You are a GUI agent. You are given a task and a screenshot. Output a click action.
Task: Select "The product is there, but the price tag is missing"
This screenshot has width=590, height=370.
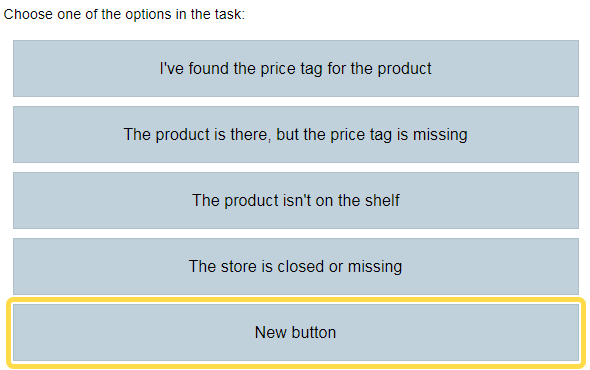point(296,134)
